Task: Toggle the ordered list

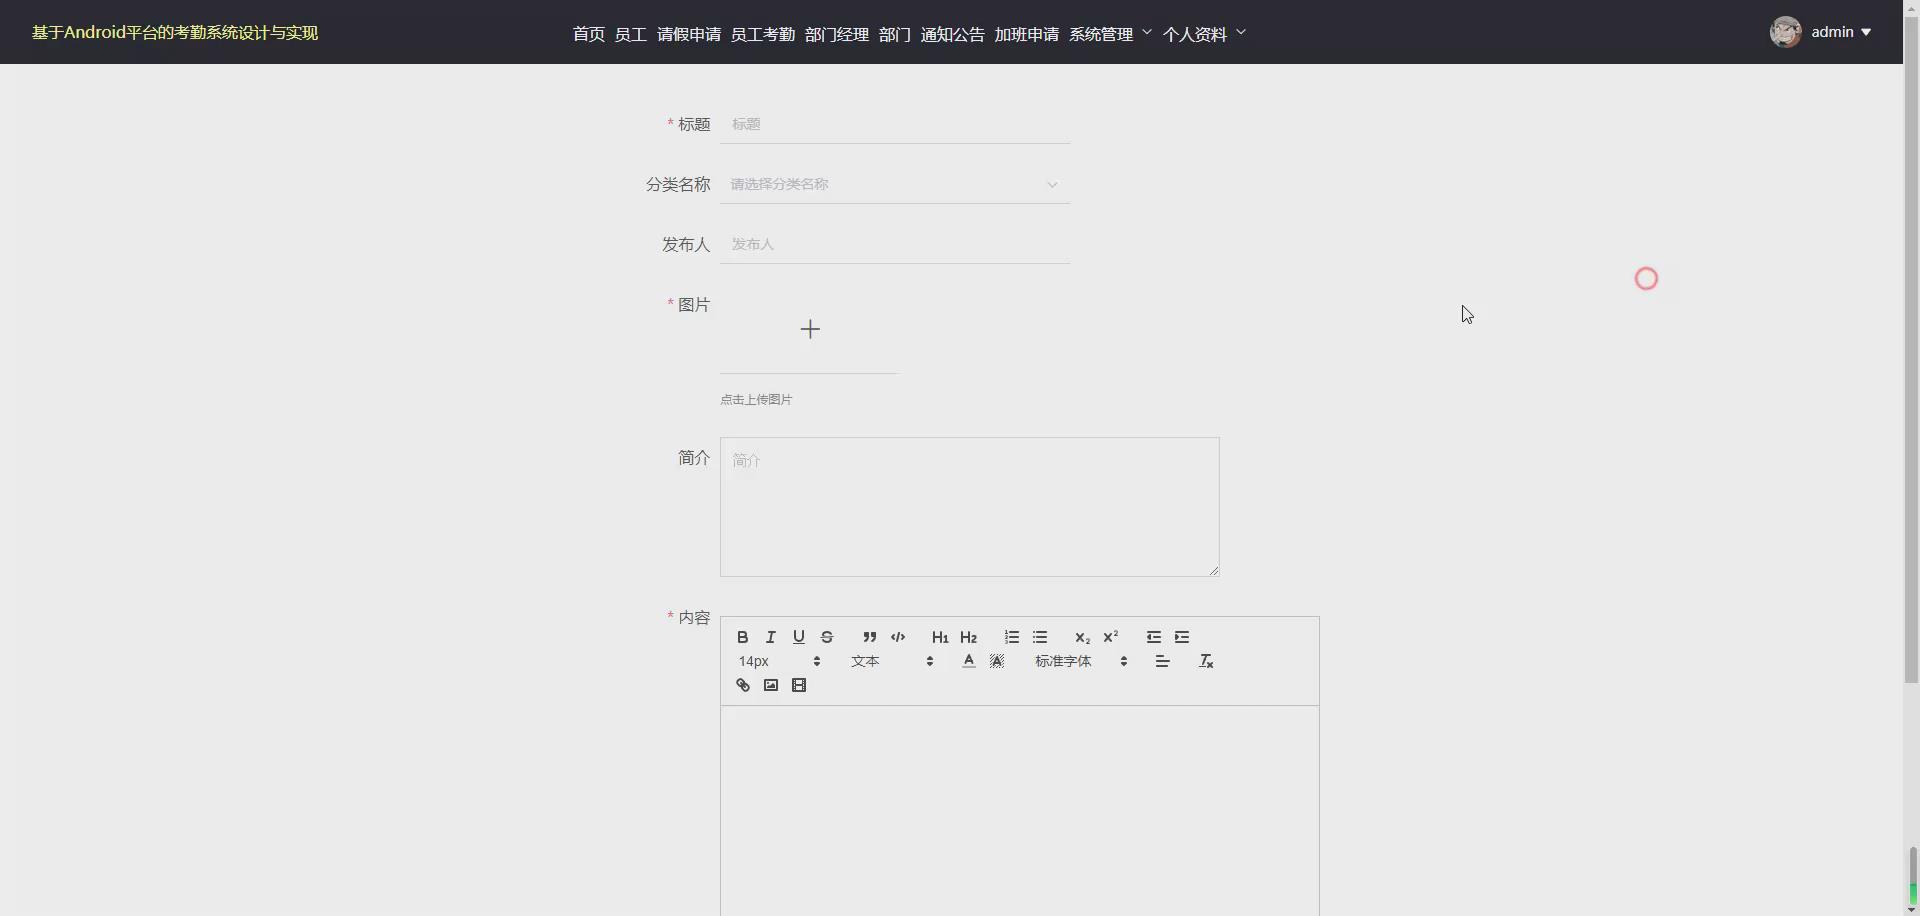Action: point(1012,637)
